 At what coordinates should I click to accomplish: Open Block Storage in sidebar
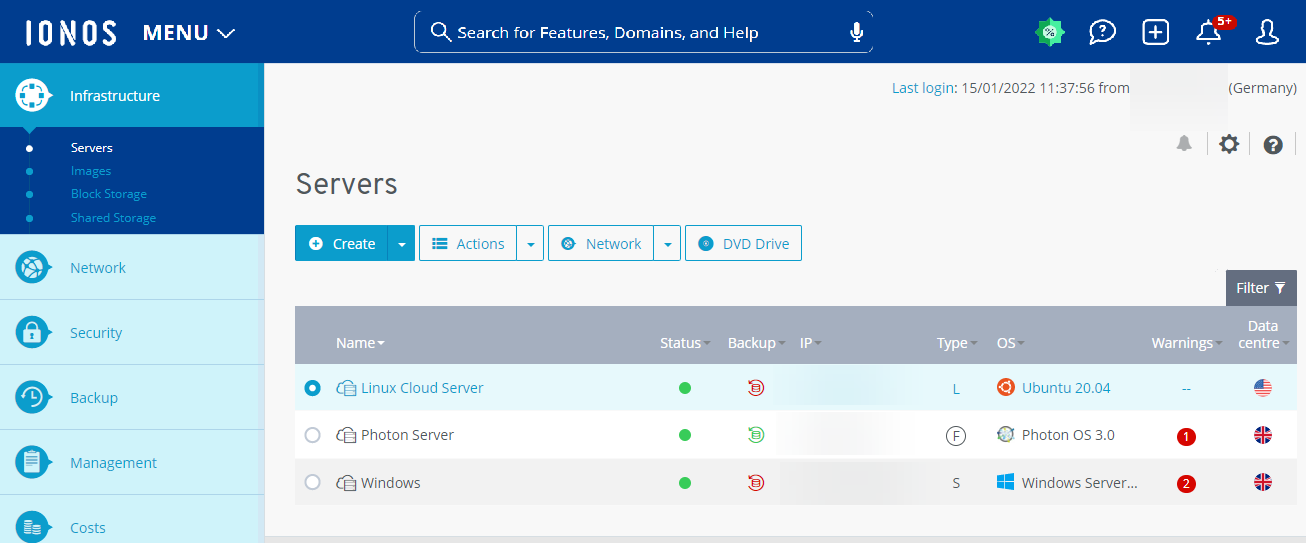[x=109, y=194]
